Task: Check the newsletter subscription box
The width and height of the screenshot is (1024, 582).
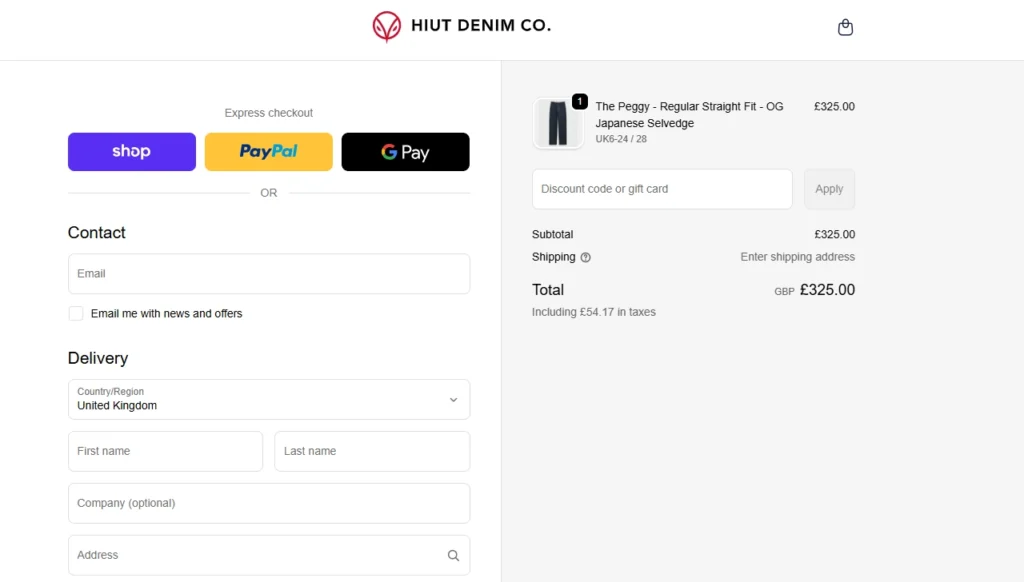Action: (x=75, y=313)
